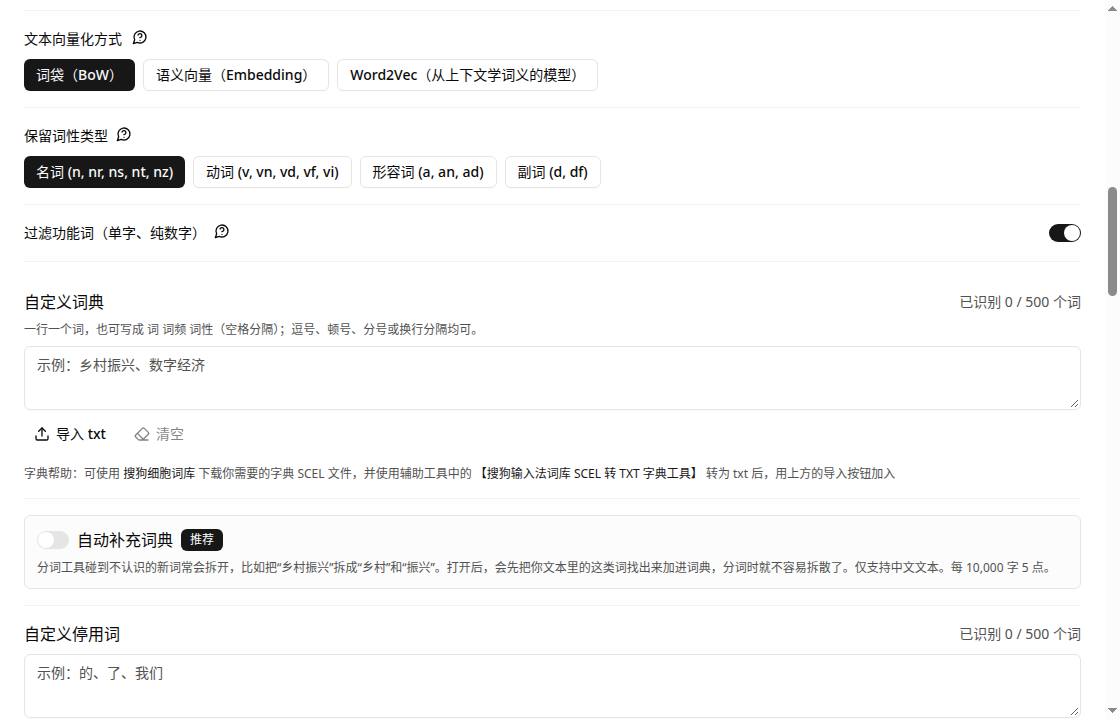This screenshot has height=720, width=1120.
Task: Click upload icon of 导入 txt
Action: tap(42, 434)
